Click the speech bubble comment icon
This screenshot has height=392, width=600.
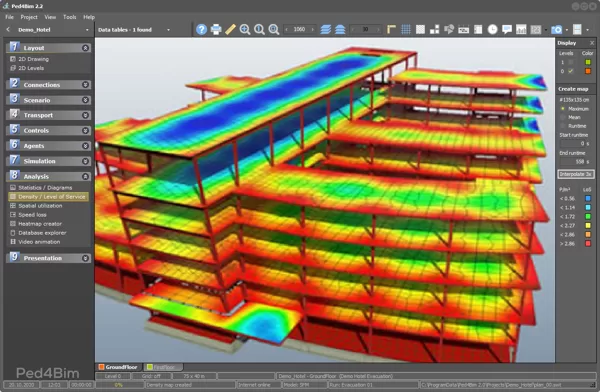point(507,29)
